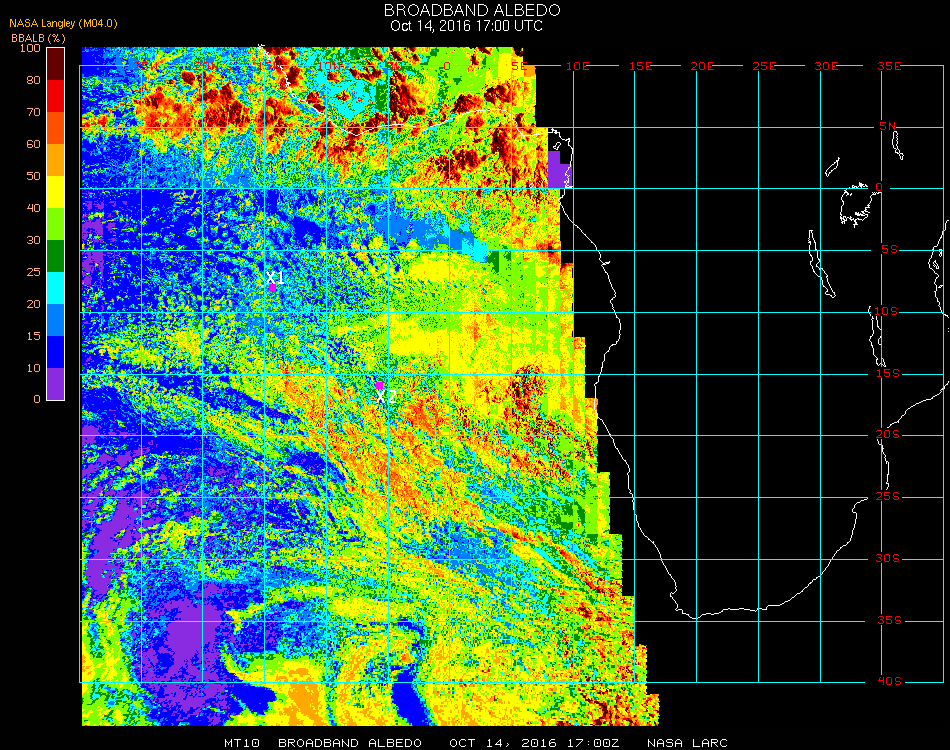950x750 pixels.
Task: Click the 20E longitude label
Action: coord(702,66)
